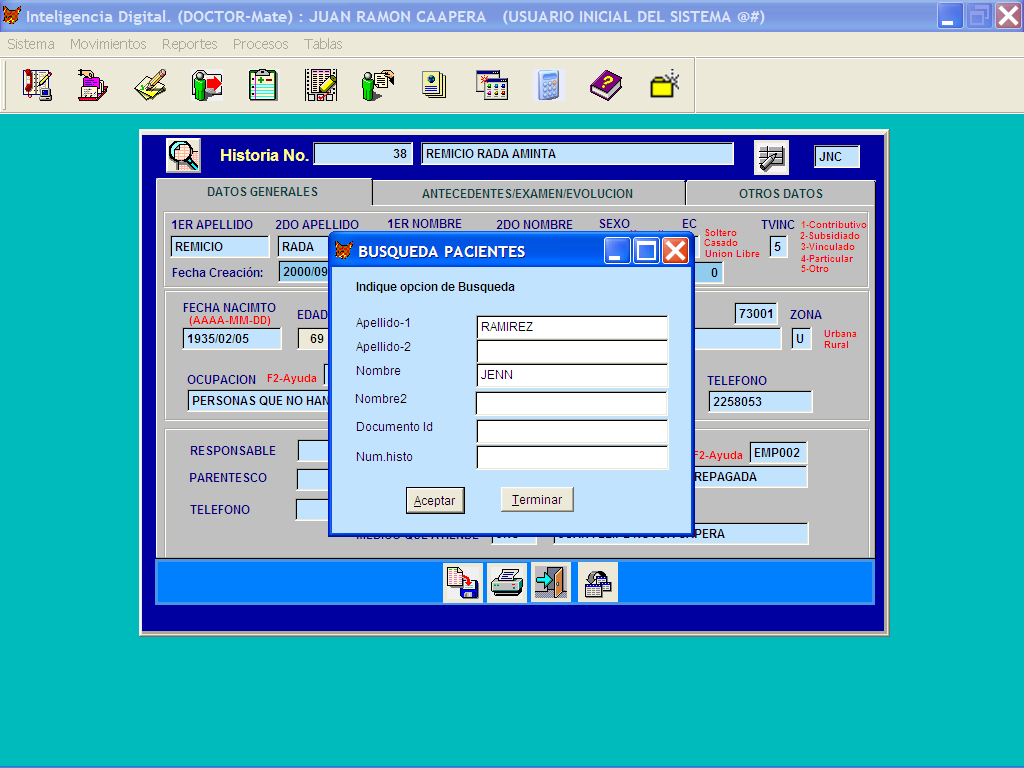Image resolution: width=1024 pixels, height=768 pixels.
Task: Click Aceptar in the search dialog
Action: (x=435, y=501)
